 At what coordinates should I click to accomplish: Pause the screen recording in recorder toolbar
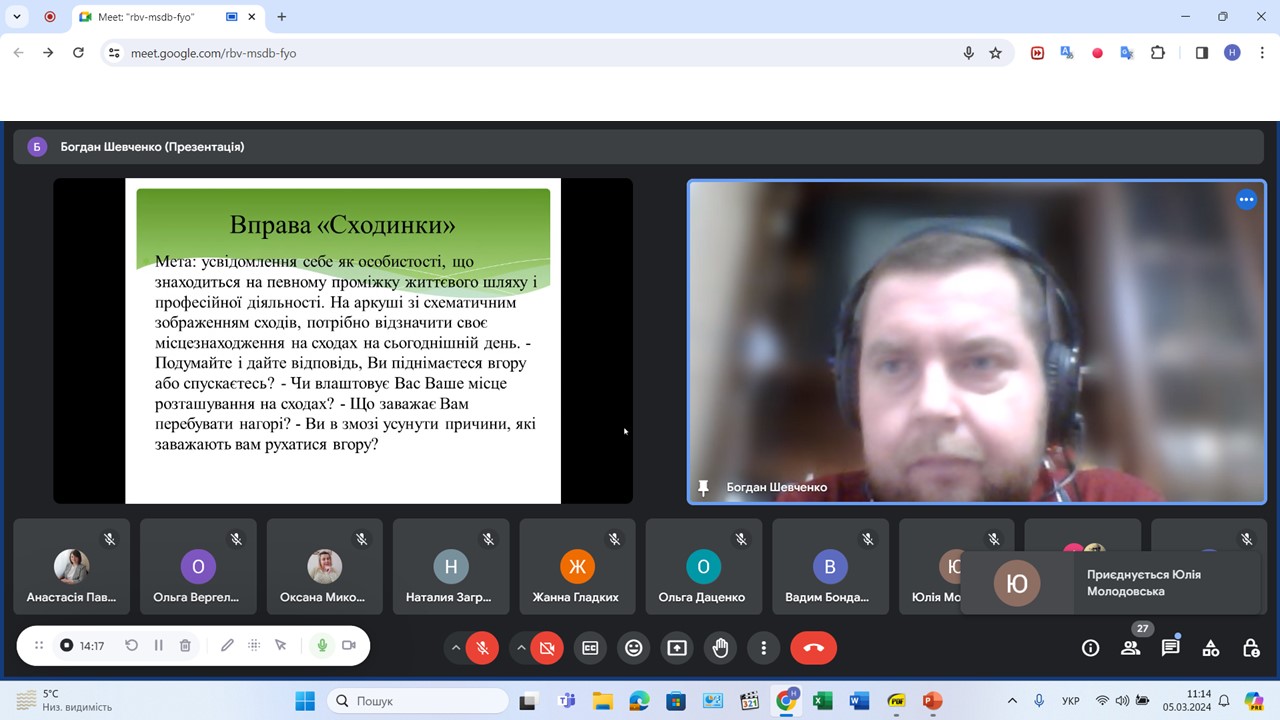click(x=158, y=646)
